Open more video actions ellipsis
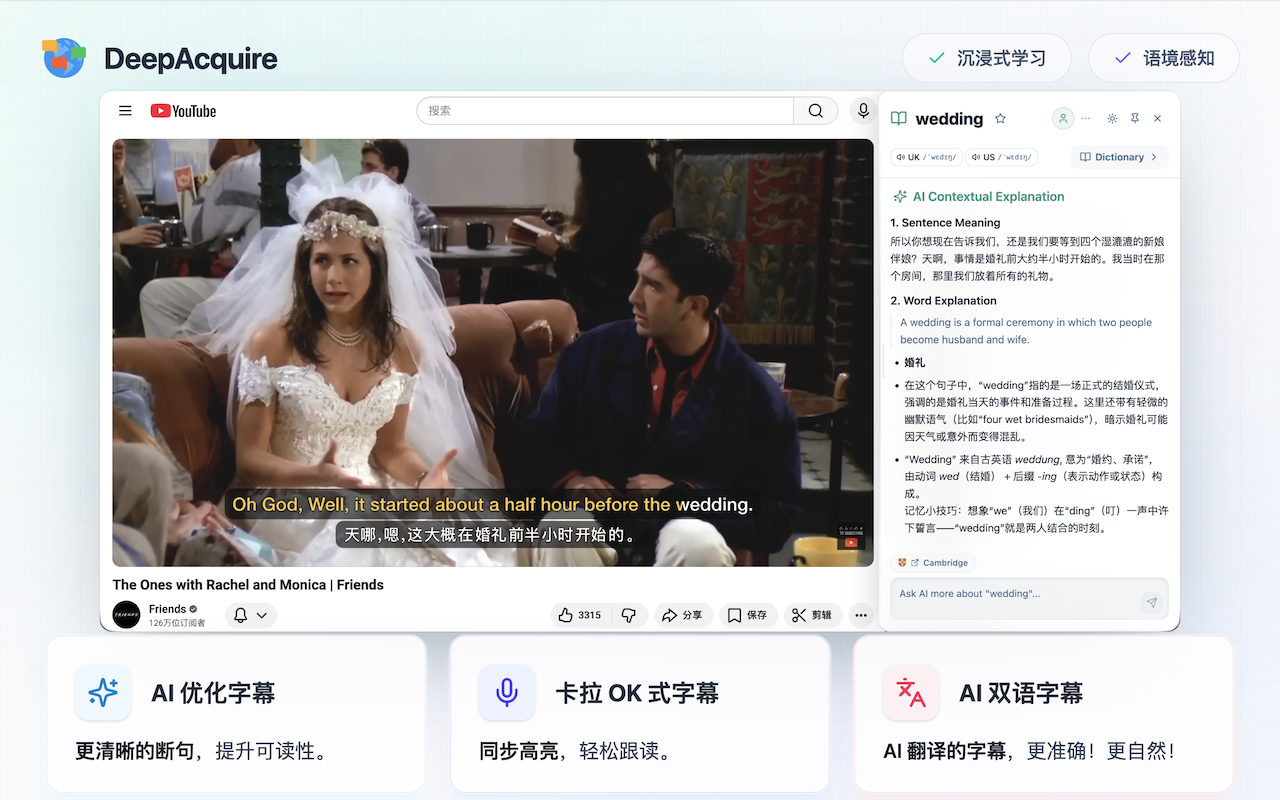The height and width of the screenshot is (800, 1280). (x=861, y=615)
